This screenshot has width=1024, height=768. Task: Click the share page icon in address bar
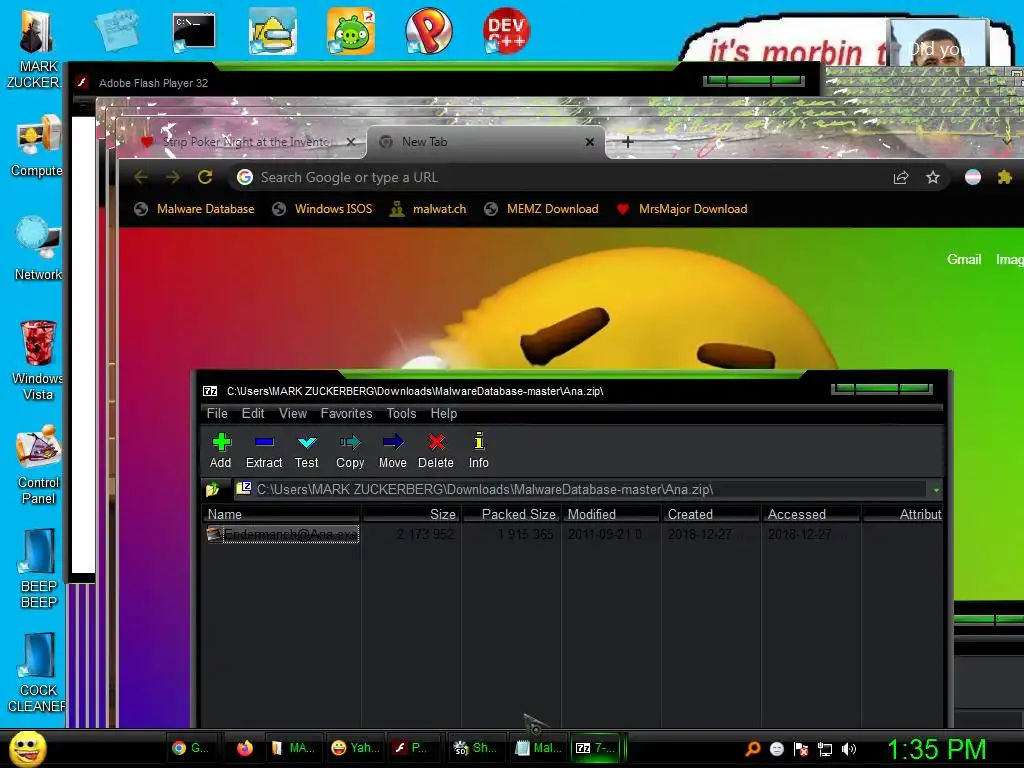pyautogui.click(x=901, y=177)
